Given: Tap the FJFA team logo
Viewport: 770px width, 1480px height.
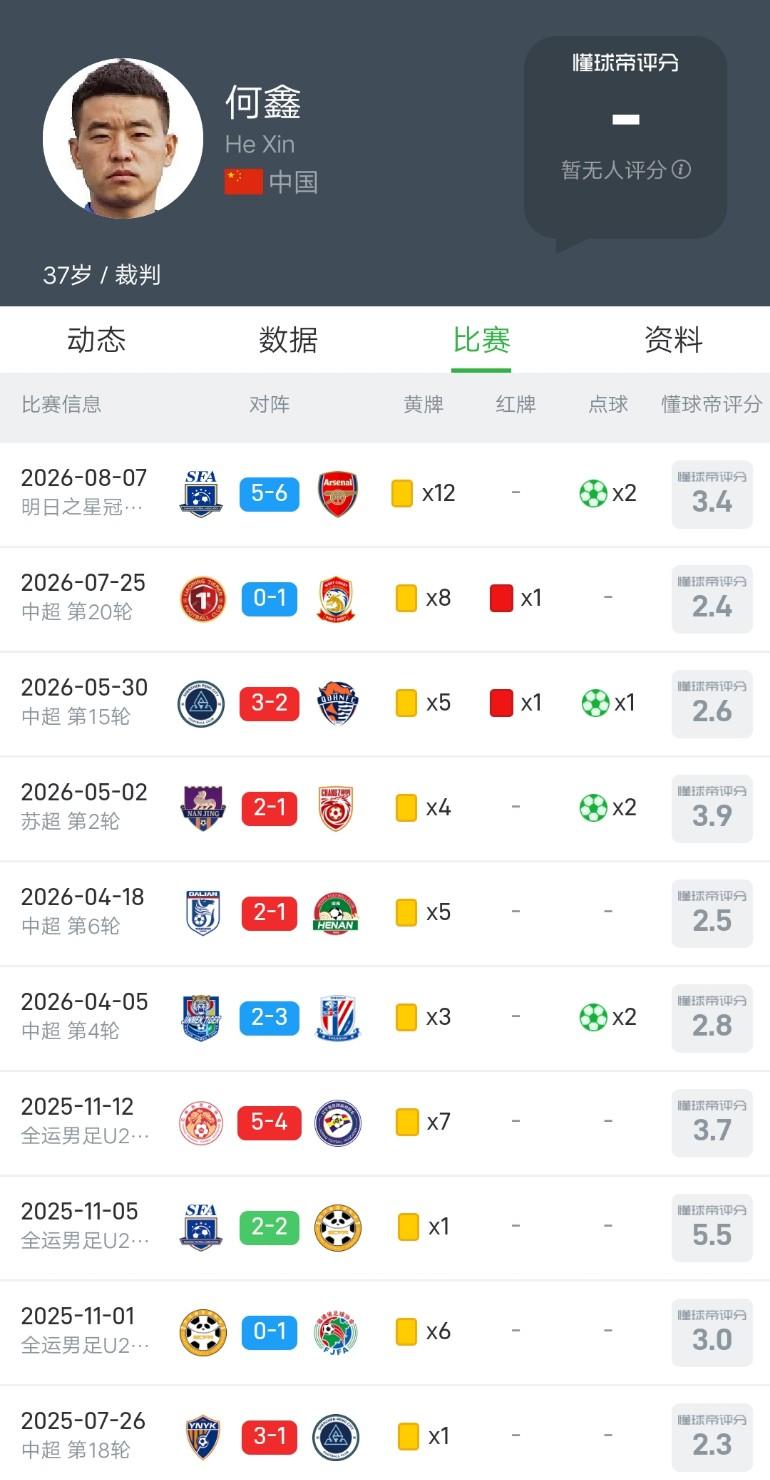Looking at the screenshot, I should click(336, 1332).
